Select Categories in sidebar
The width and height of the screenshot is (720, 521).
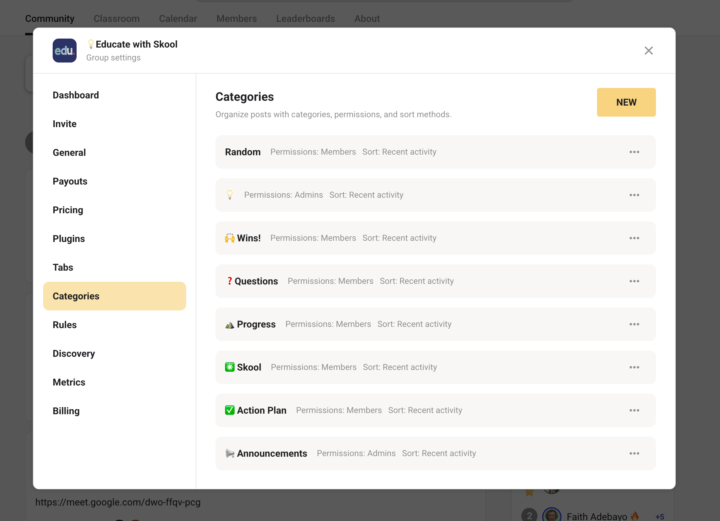click(114, 296)
